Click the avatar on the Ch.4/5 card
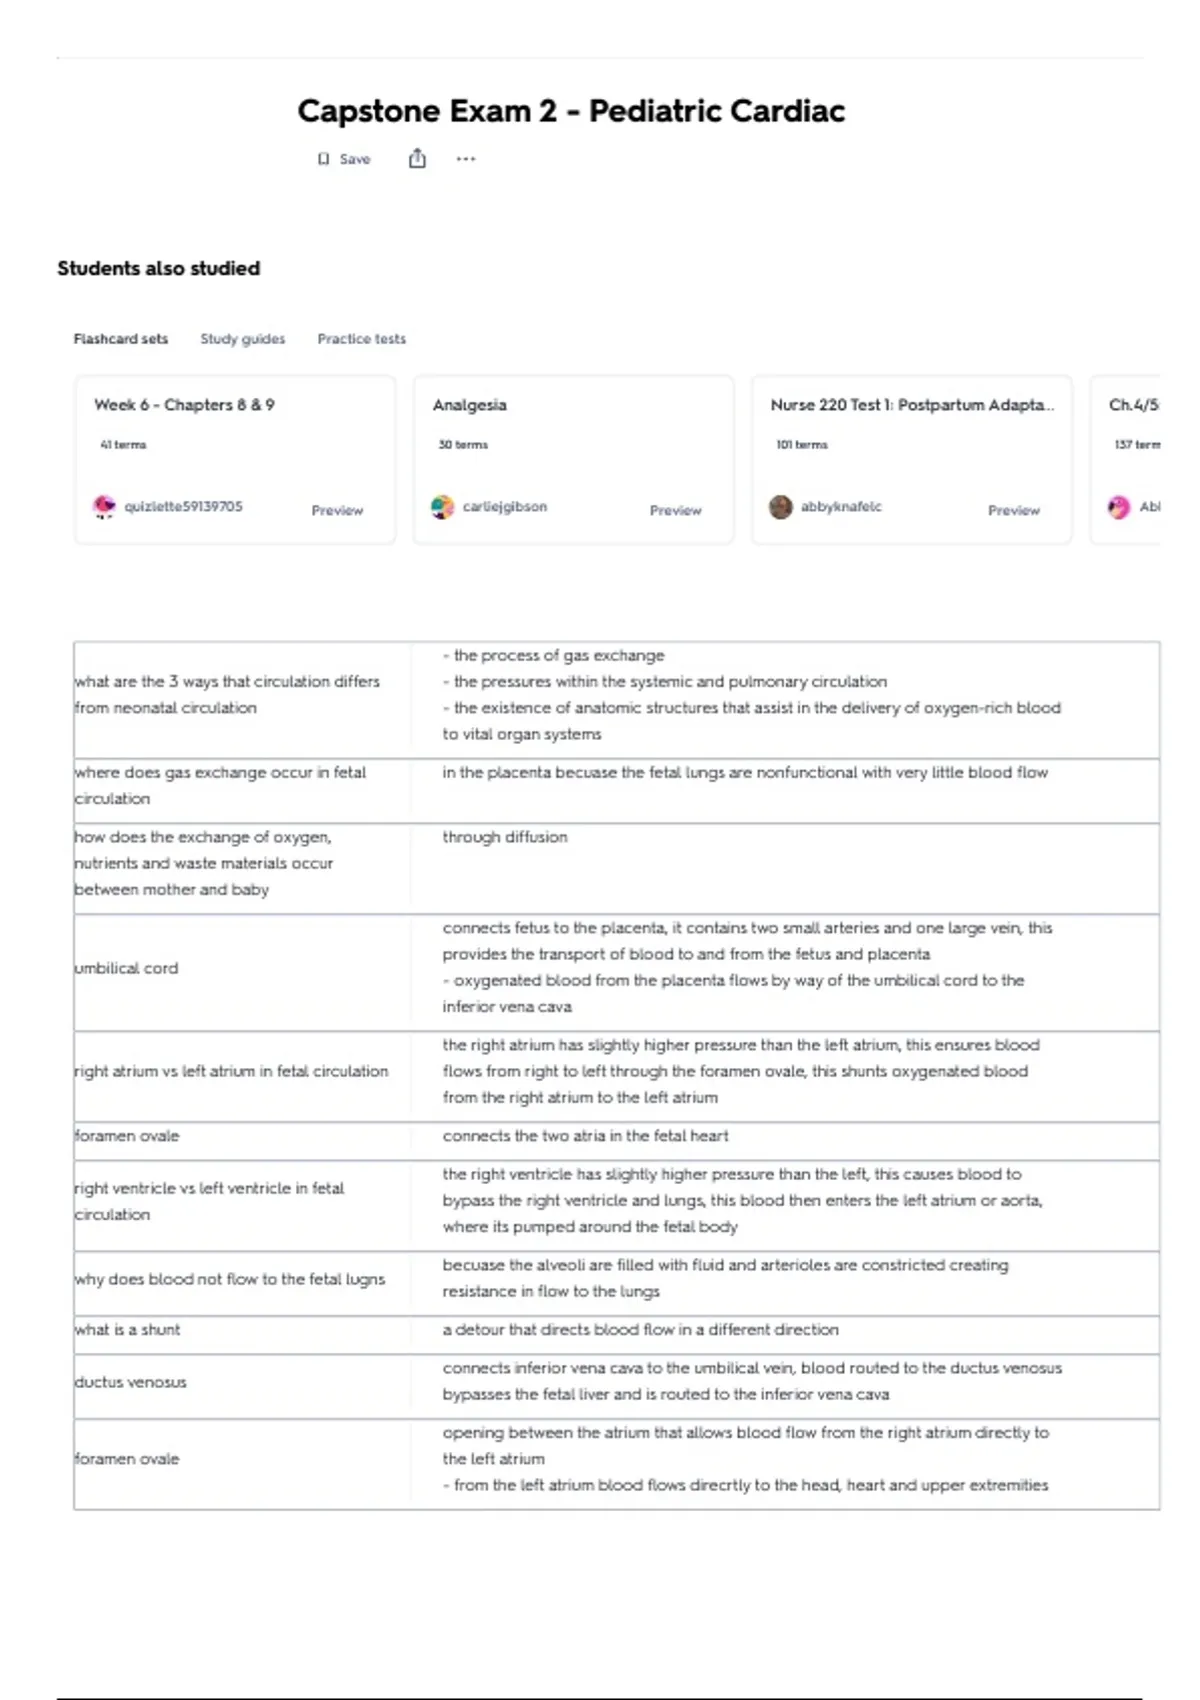 (1119, 507)
